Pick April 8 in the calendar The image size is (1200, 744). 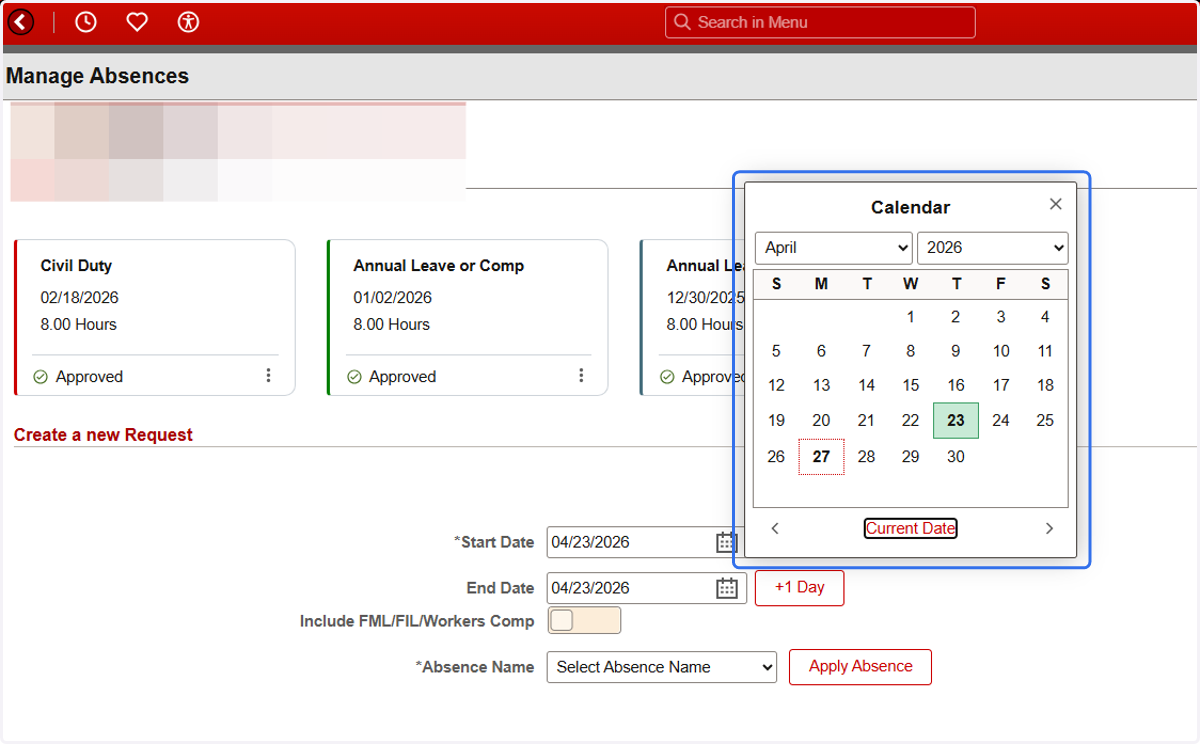(x=910, y=351)
